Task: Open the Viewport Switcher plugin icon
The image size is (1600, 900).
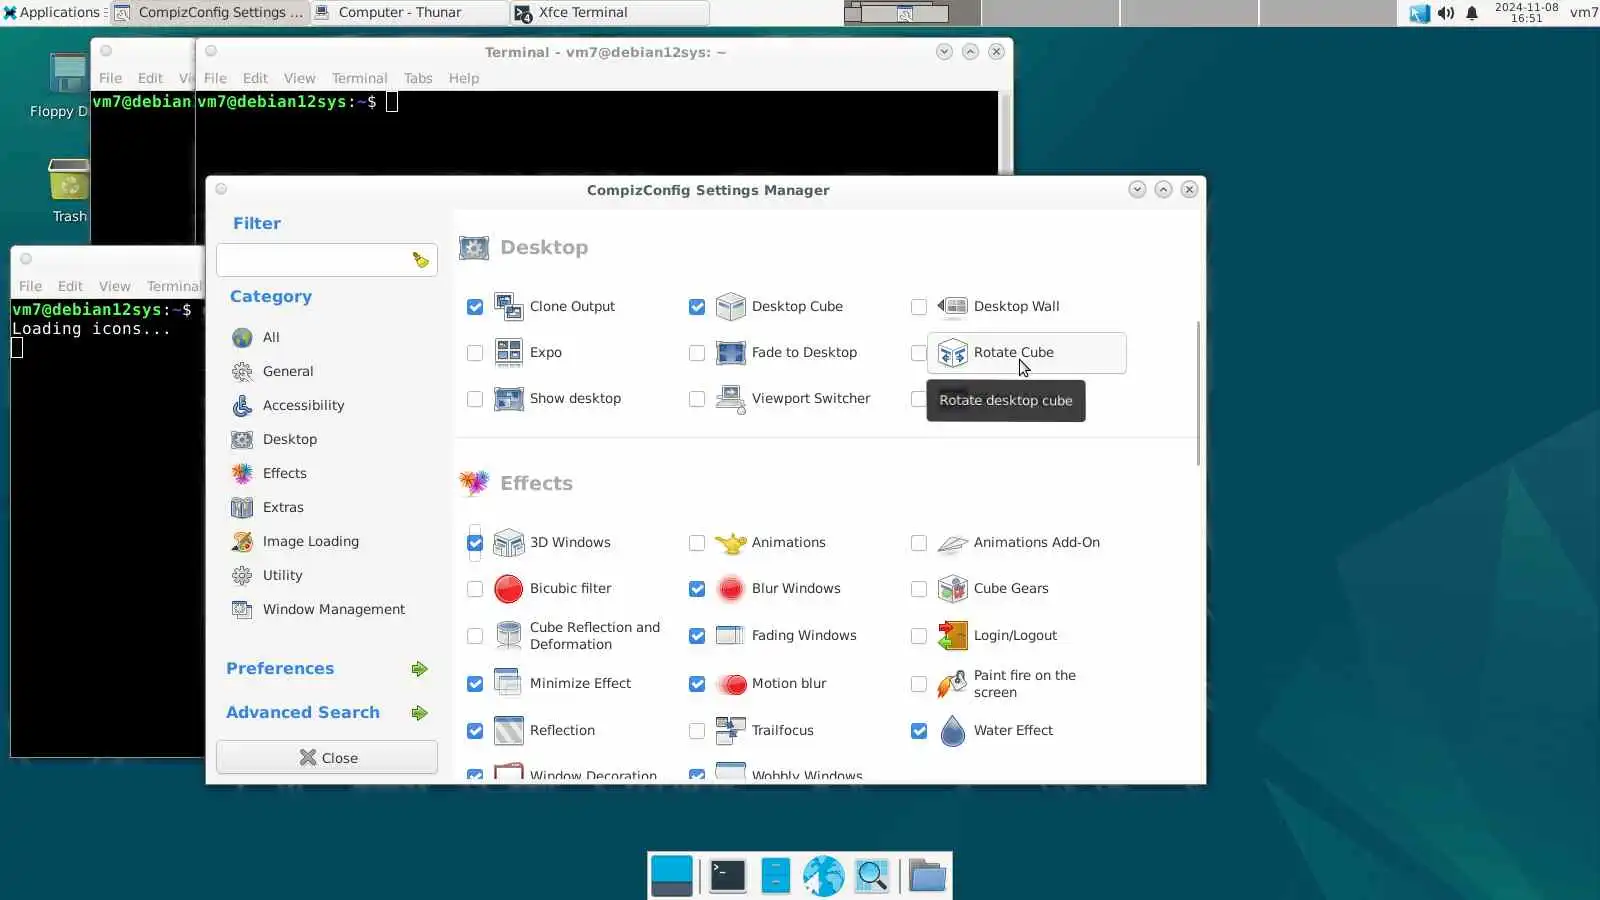Action: coord(731,399)
